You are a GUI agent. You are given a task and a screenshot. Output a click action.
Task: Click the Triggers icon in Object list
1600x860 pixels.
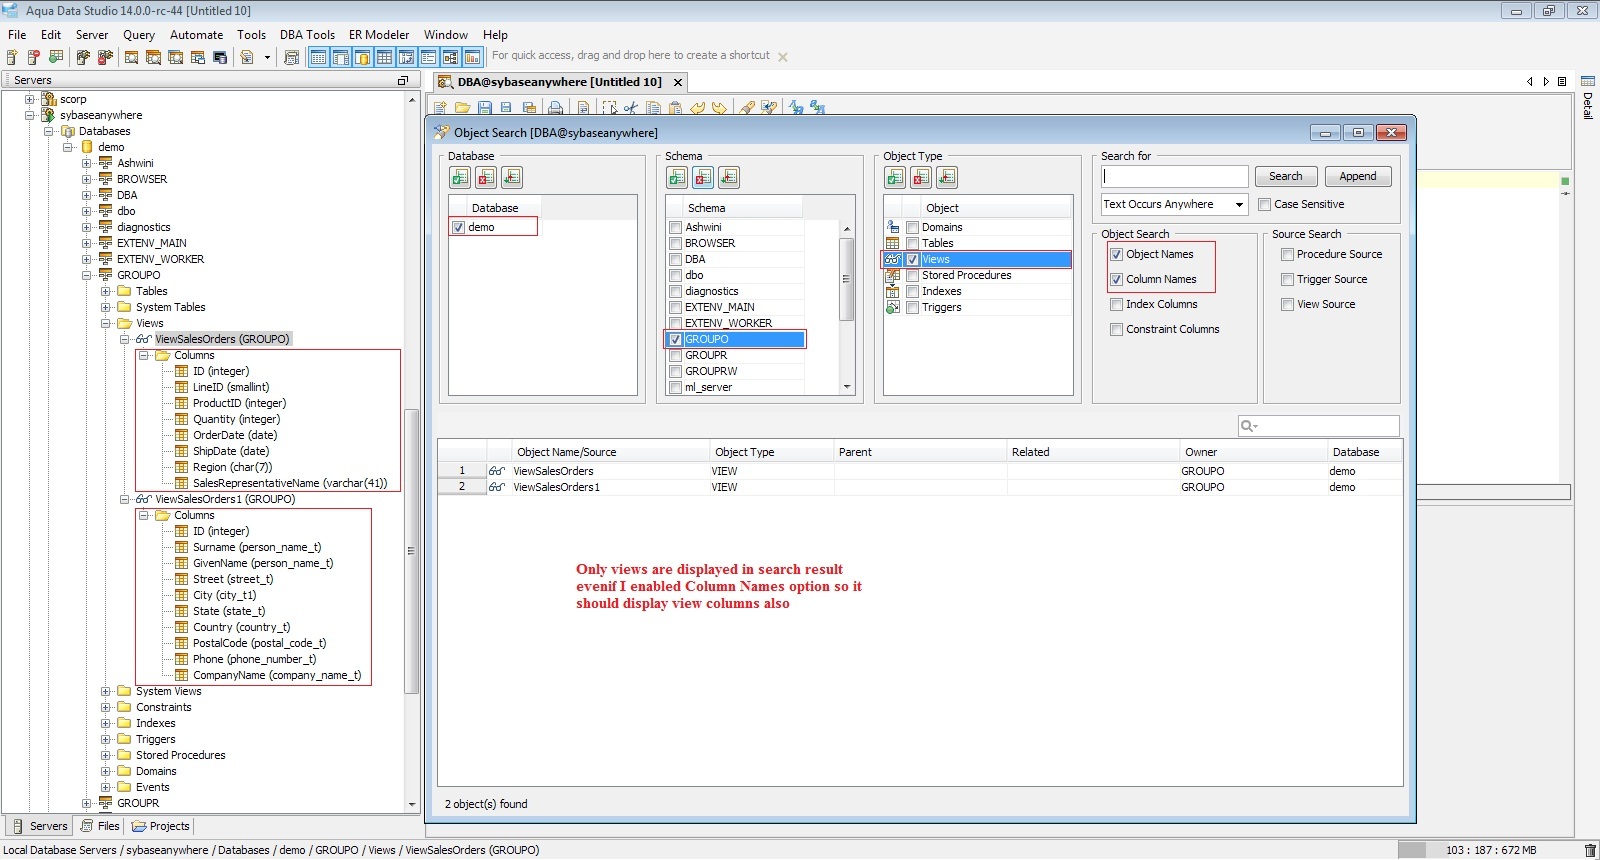(893, 307)
